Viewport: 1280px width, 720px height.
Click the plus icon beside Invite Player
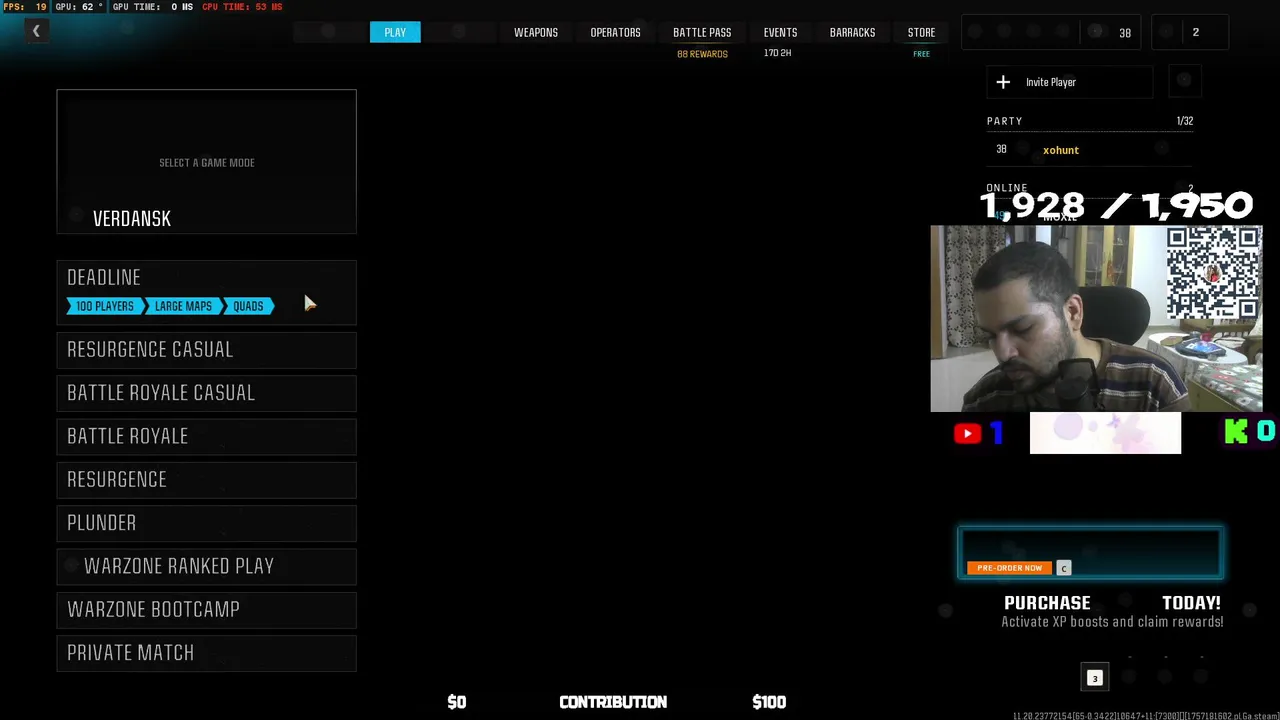click(1003, 82)
